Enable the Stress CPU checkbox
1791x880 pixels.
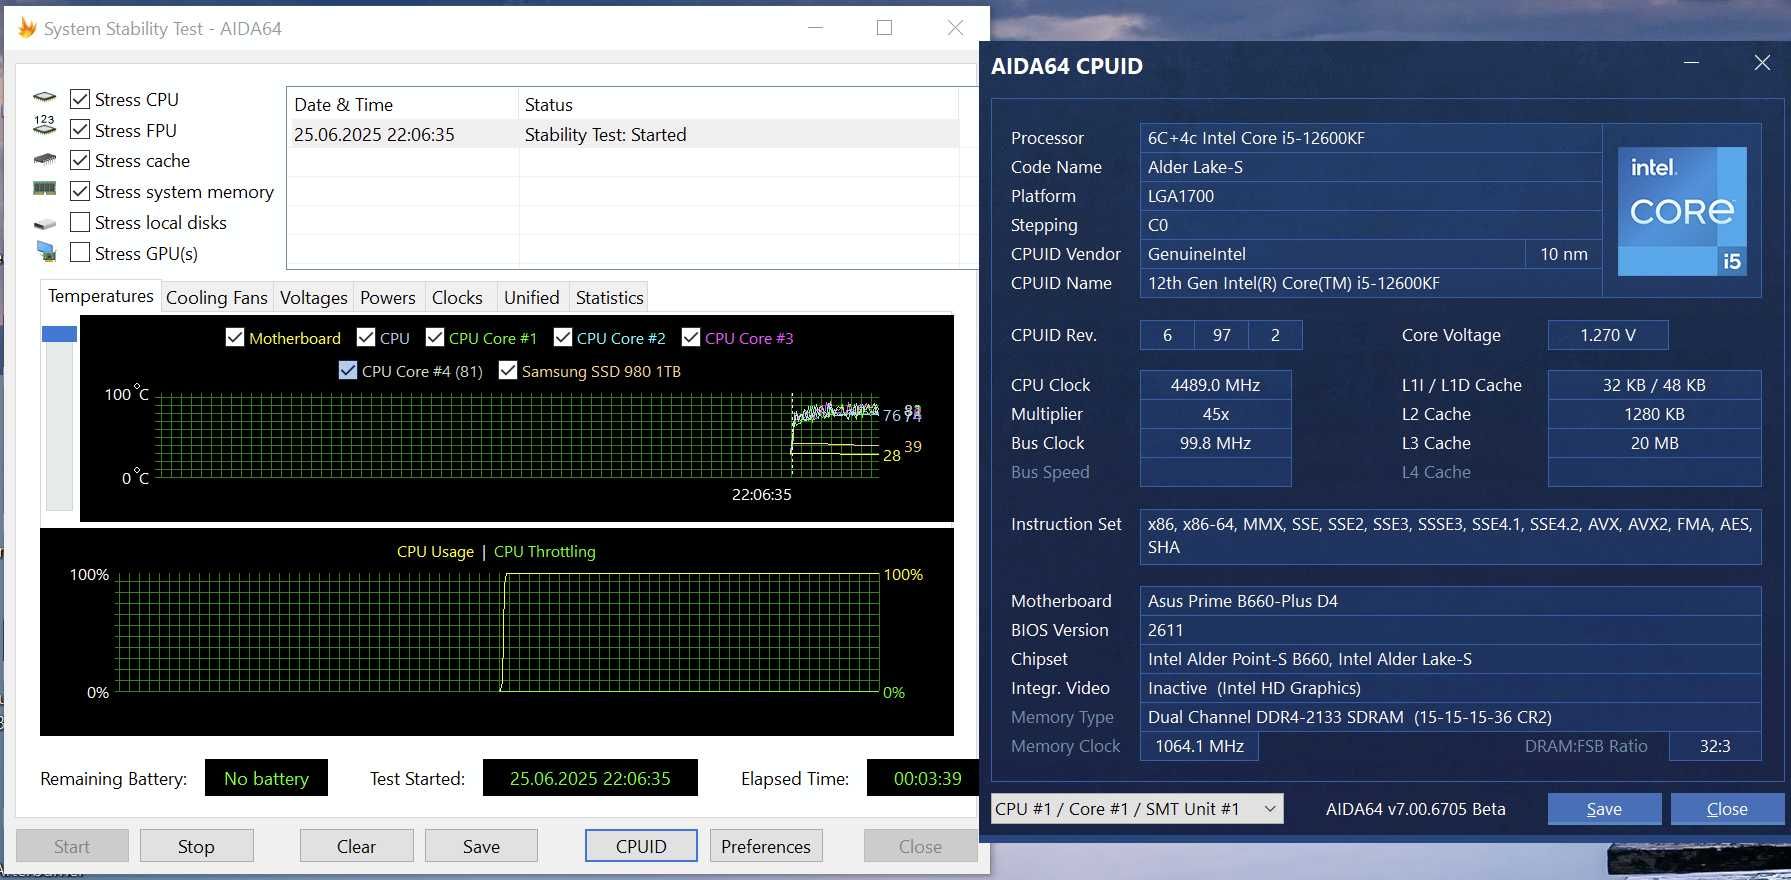click(80, 99)
